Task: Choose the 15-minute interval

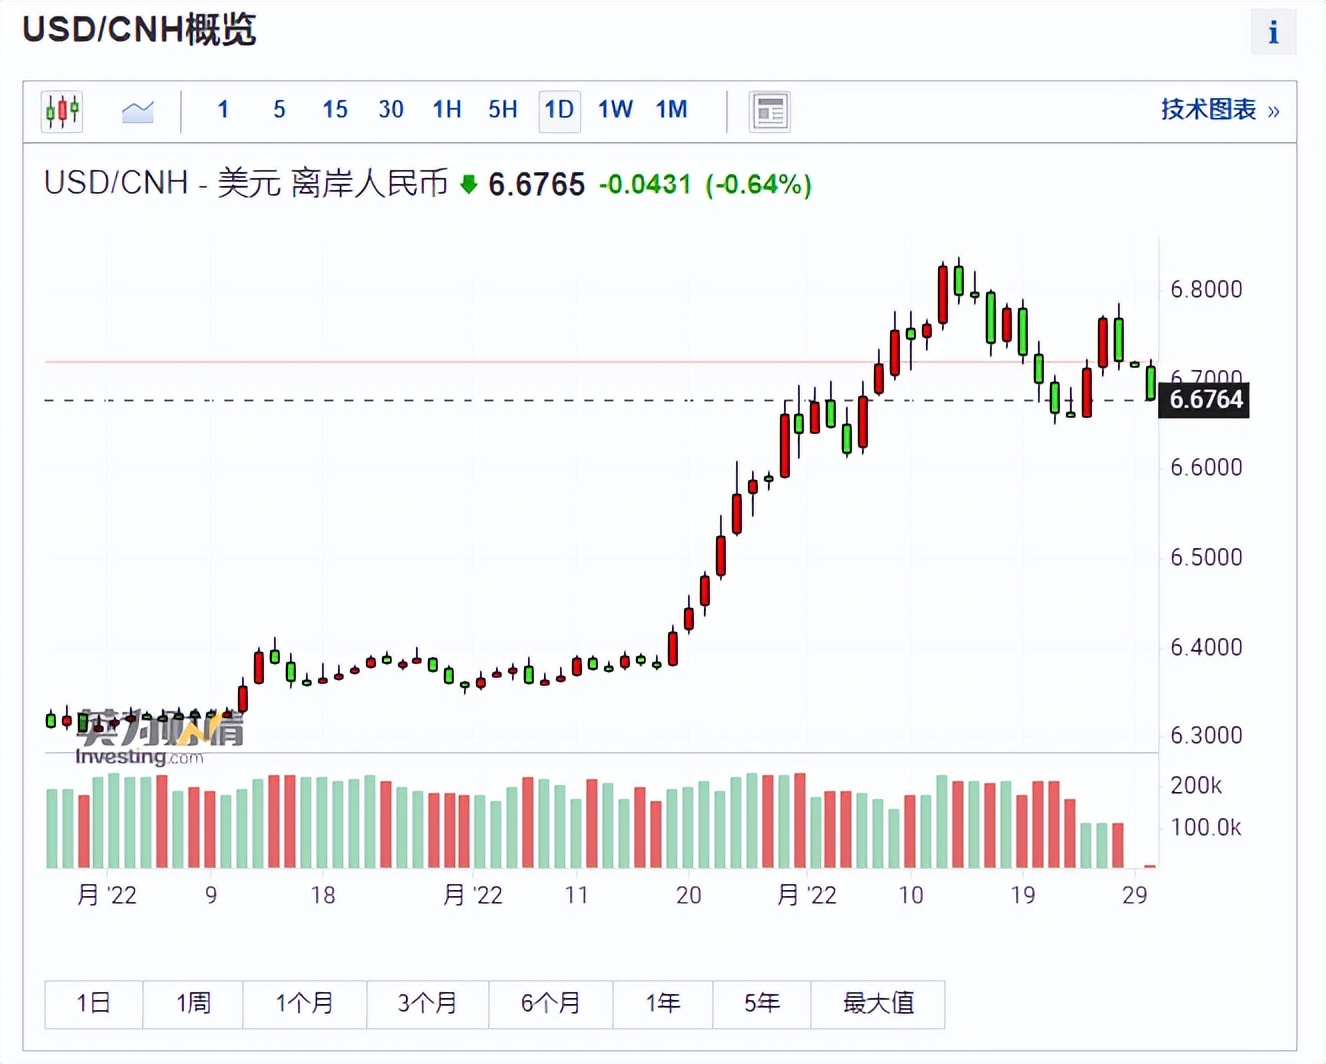Action: click(x=334, y=110)
